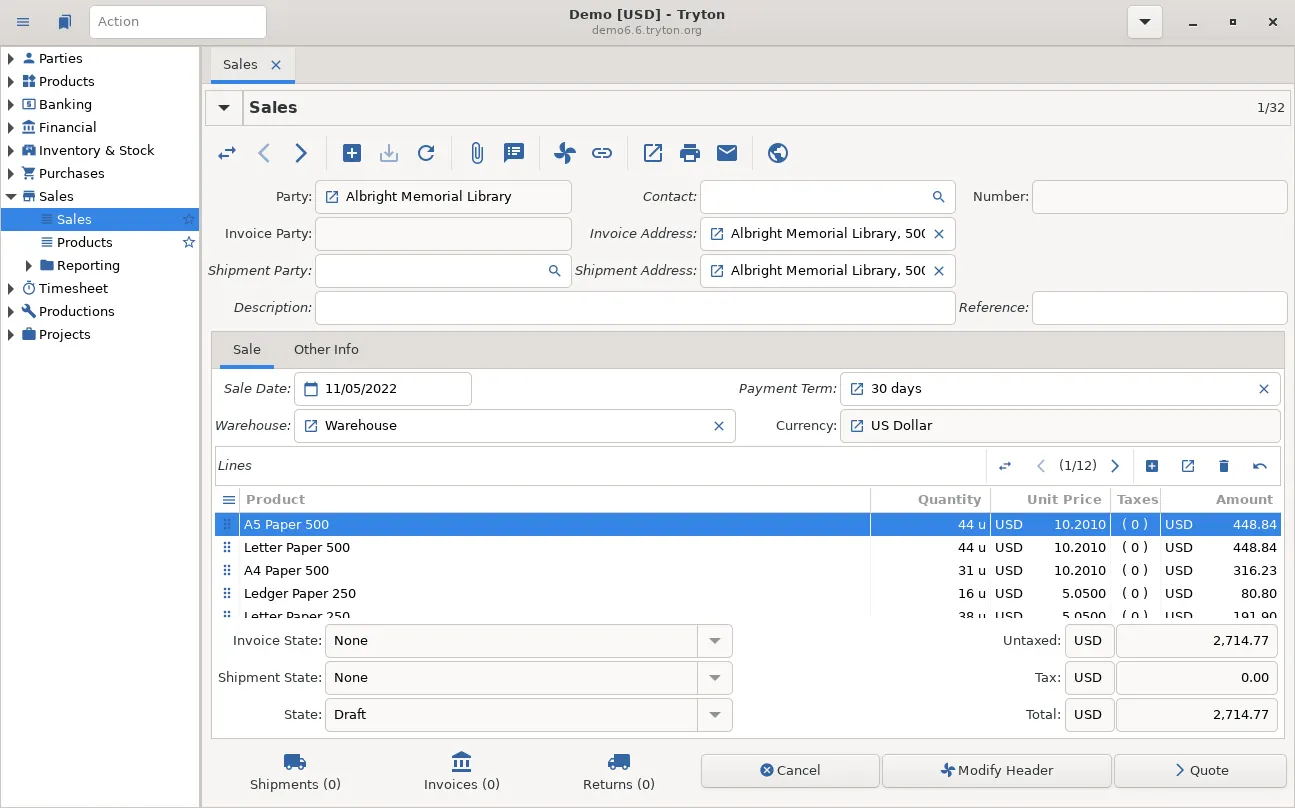Click the print report icon

[x=690, y=153]
